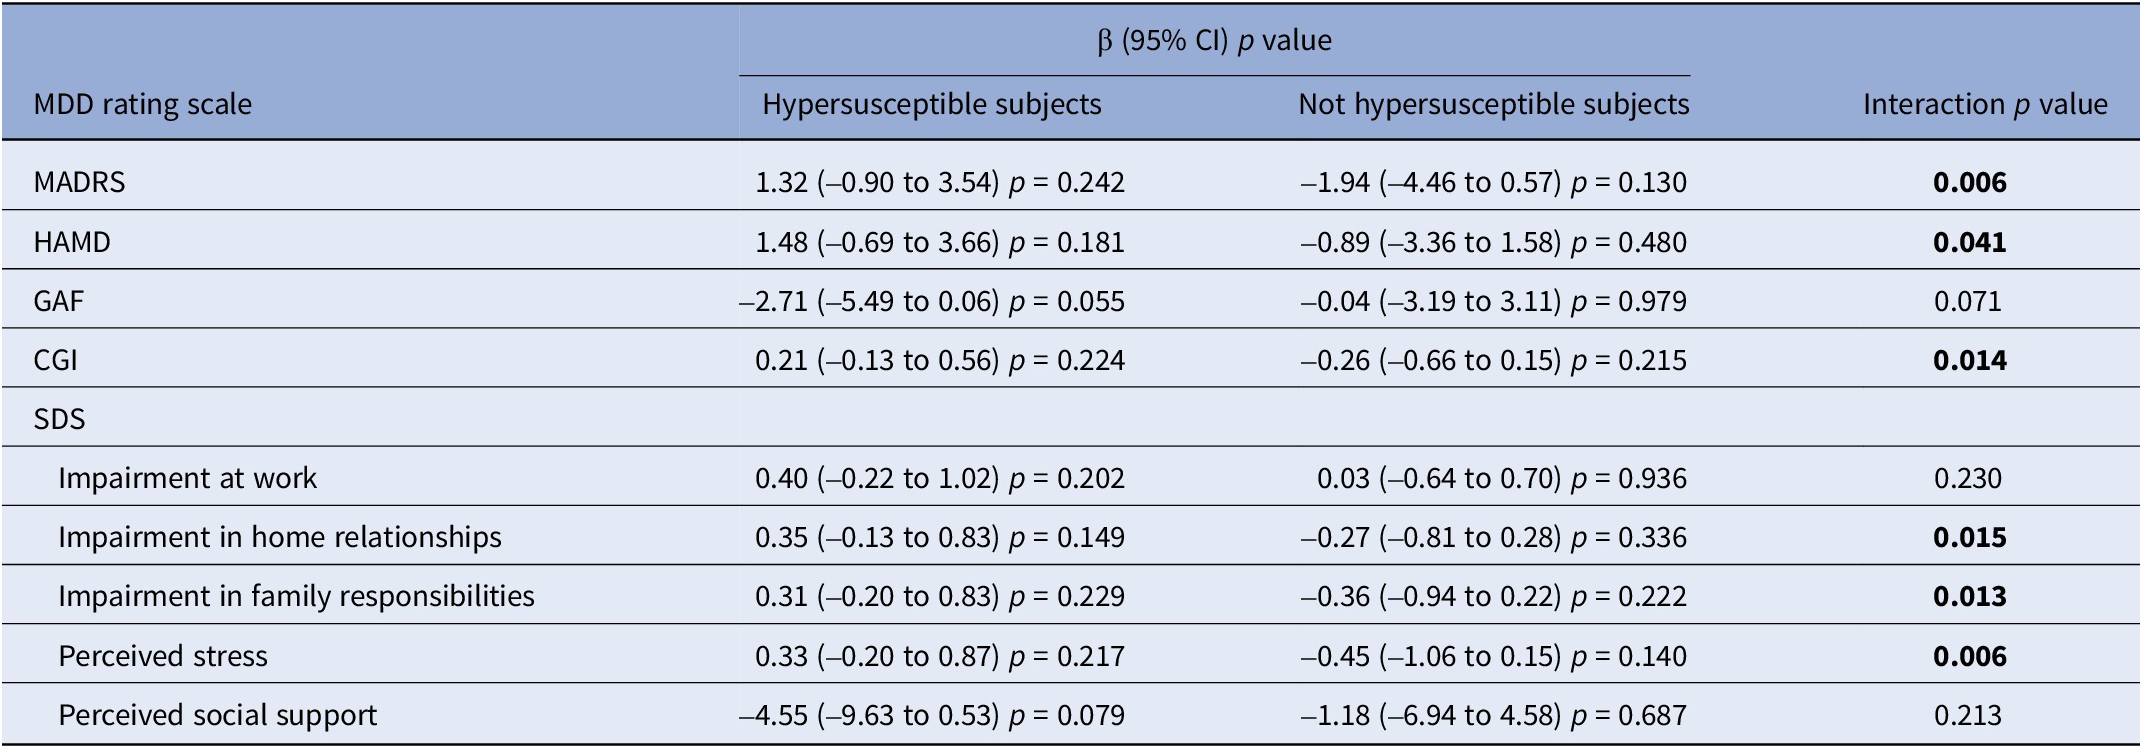Click the bold 0.041 interaction value for HAMD
Screen dimensions: 2142x748
(1969, 242)
